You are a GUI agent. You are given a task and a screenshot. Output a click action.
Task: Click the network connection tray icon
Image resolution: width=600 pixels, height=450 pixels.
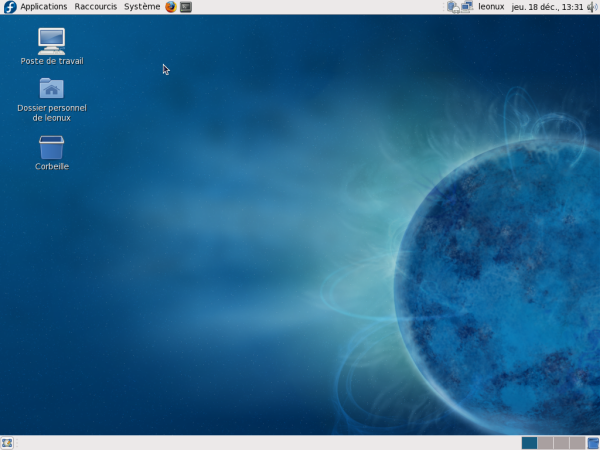point(467,7)
